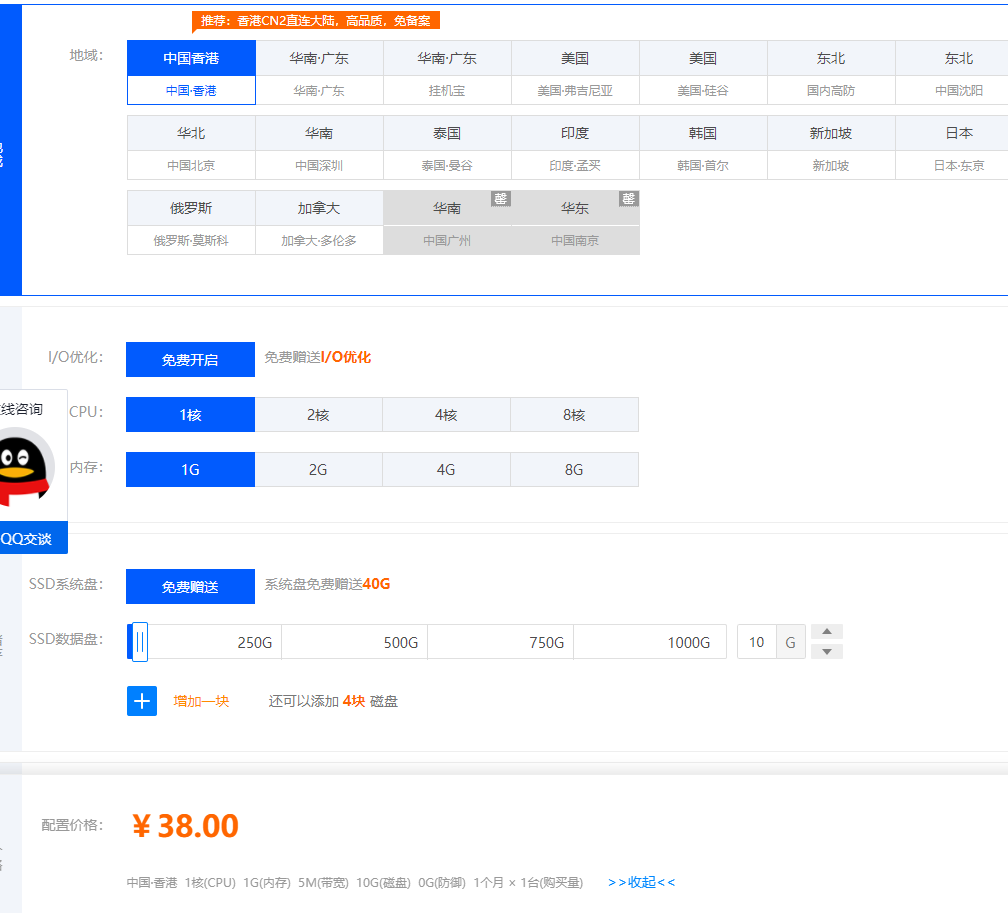Open the QQ交谈 chat button
The height and width of the screenshot is (913, 1008).
pos(28,539)
